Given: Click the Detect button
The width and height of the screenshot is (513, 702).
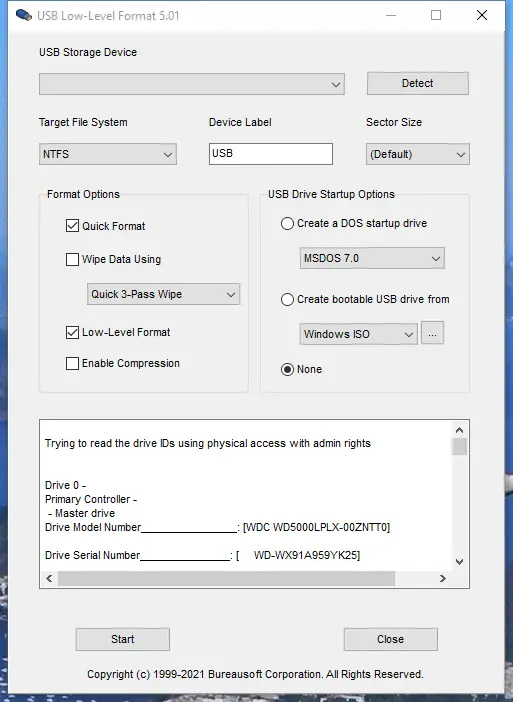Looking at the screenshot, I should [418, 83].
